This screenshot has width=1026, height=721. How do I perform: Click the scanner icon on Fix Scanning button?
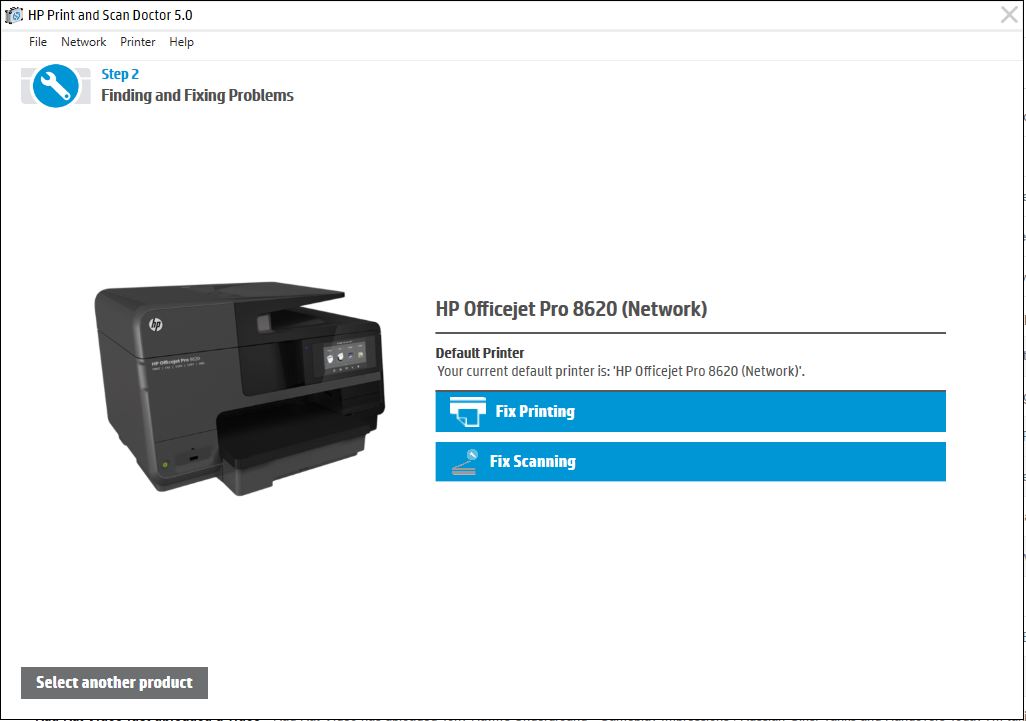coord(463,461)
